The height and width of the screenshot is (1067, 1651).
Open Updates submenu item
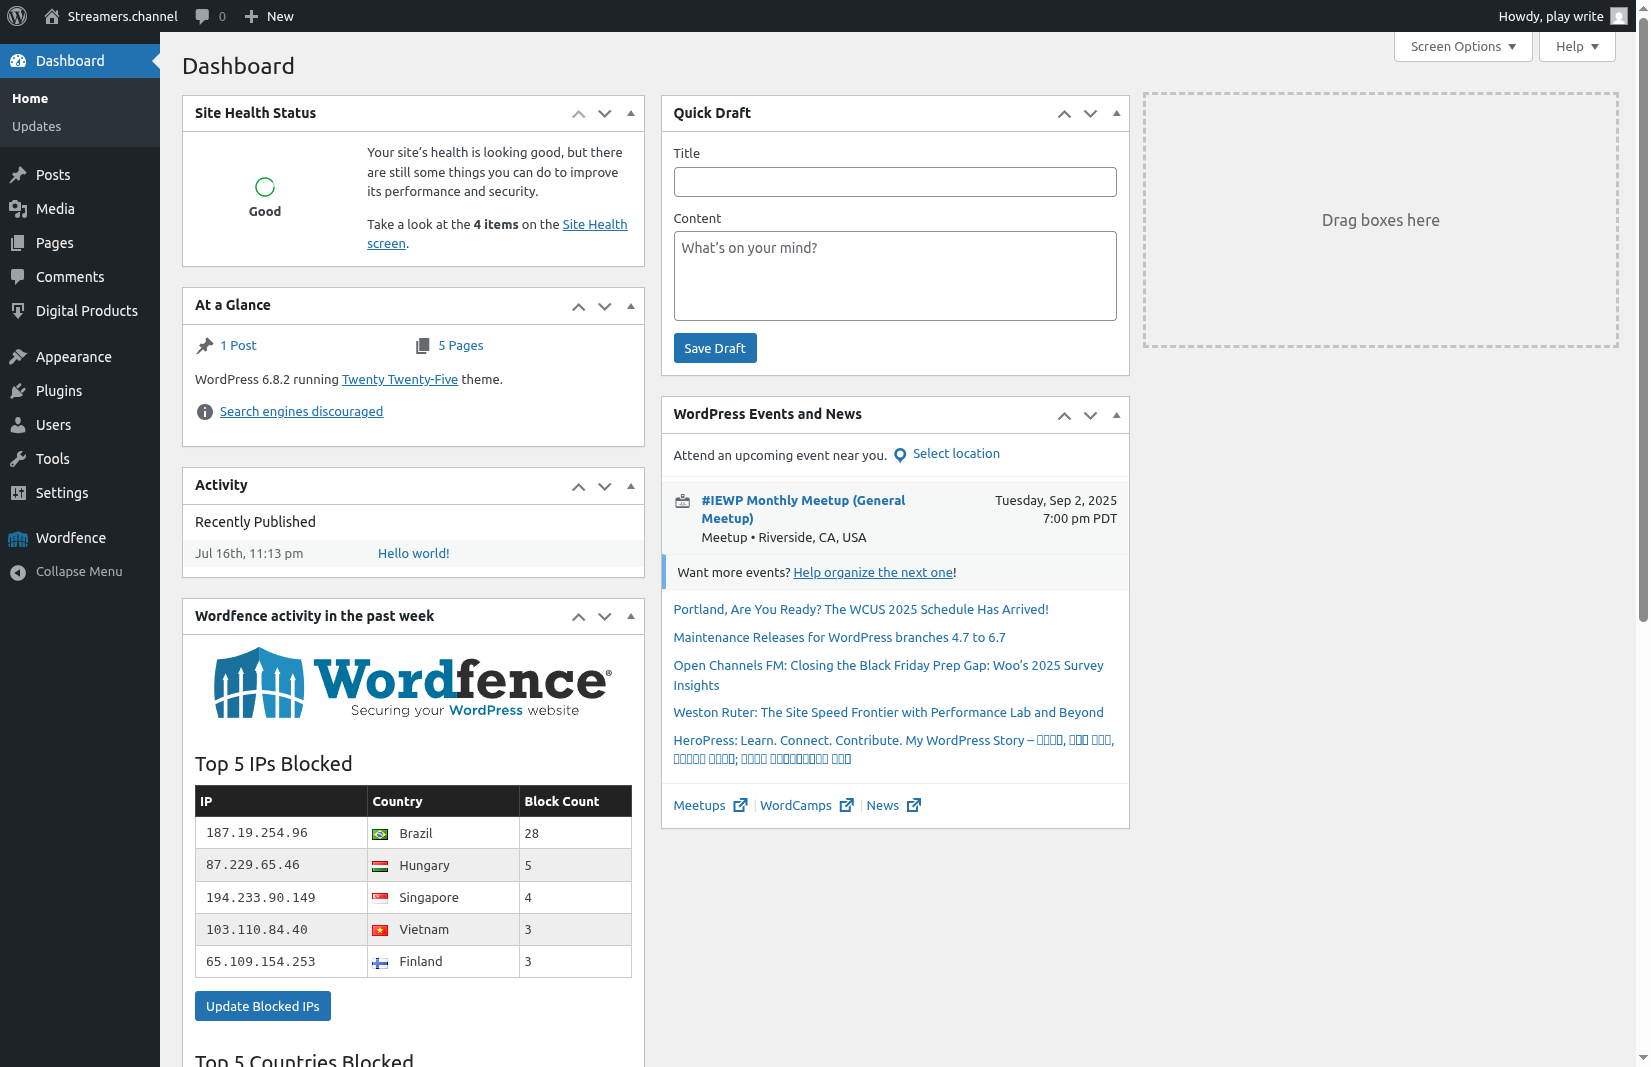pos(37,127)
